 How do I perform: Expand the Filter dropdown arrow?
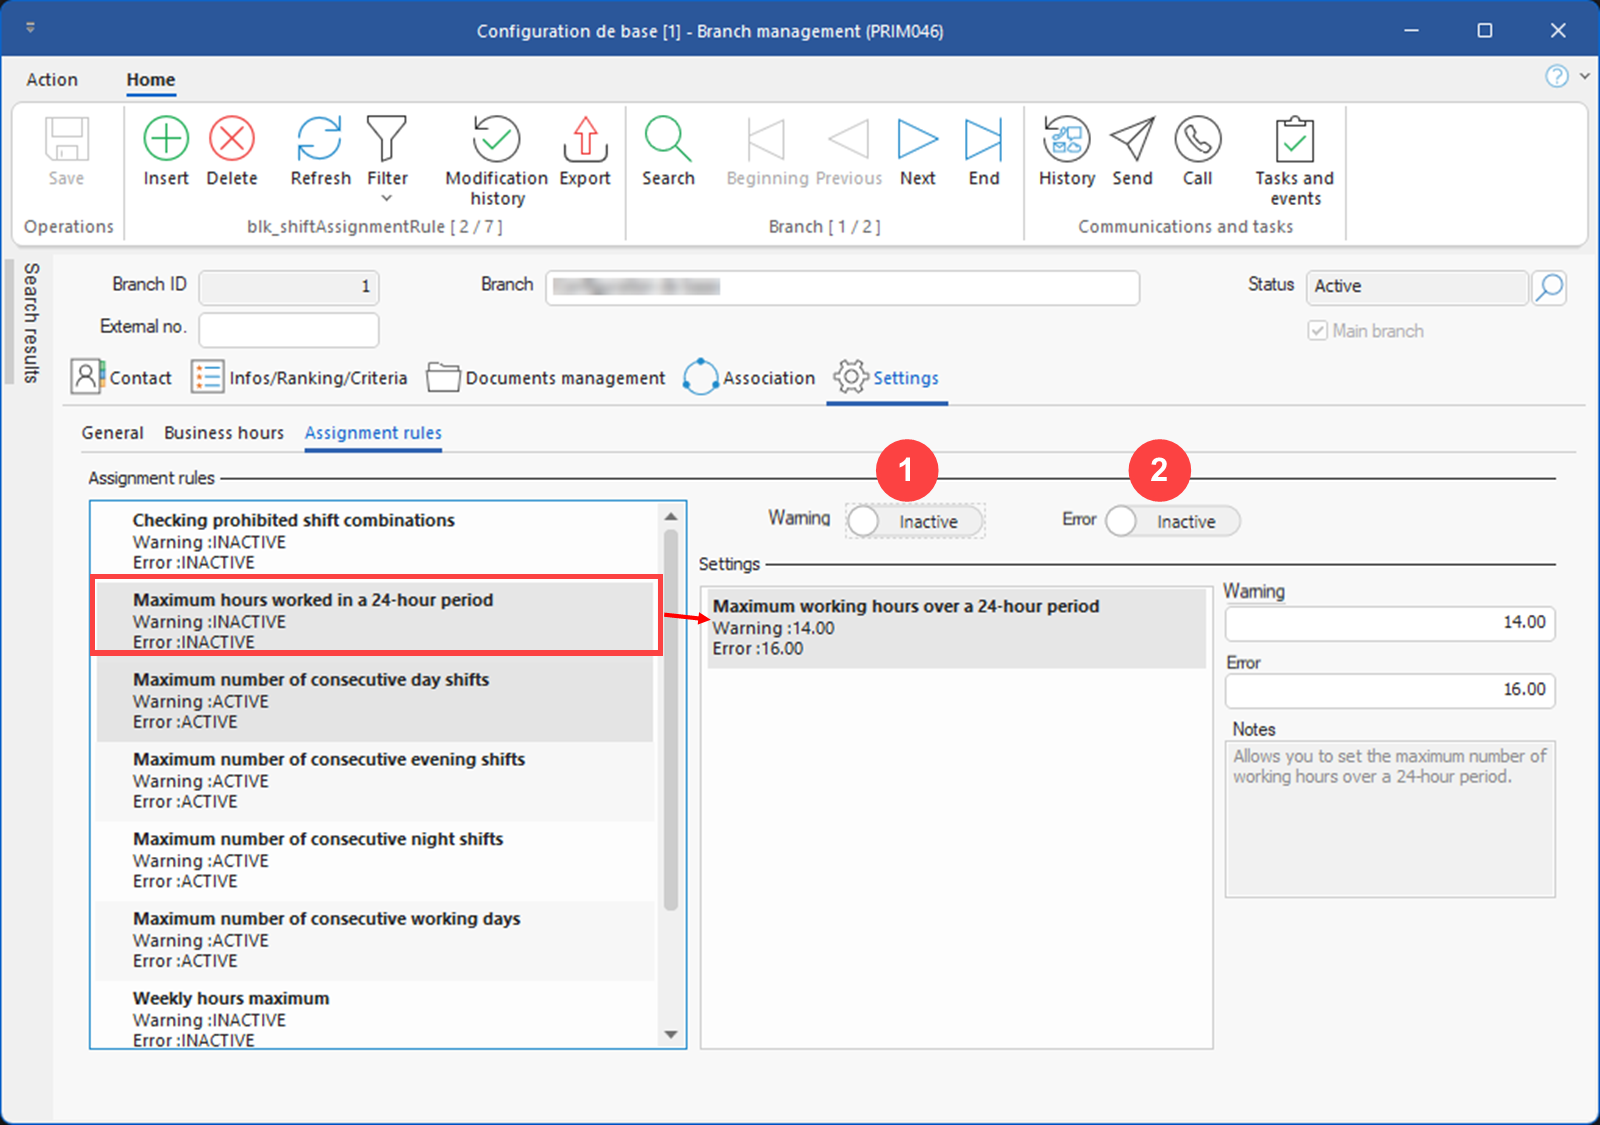tap(387, 199)
